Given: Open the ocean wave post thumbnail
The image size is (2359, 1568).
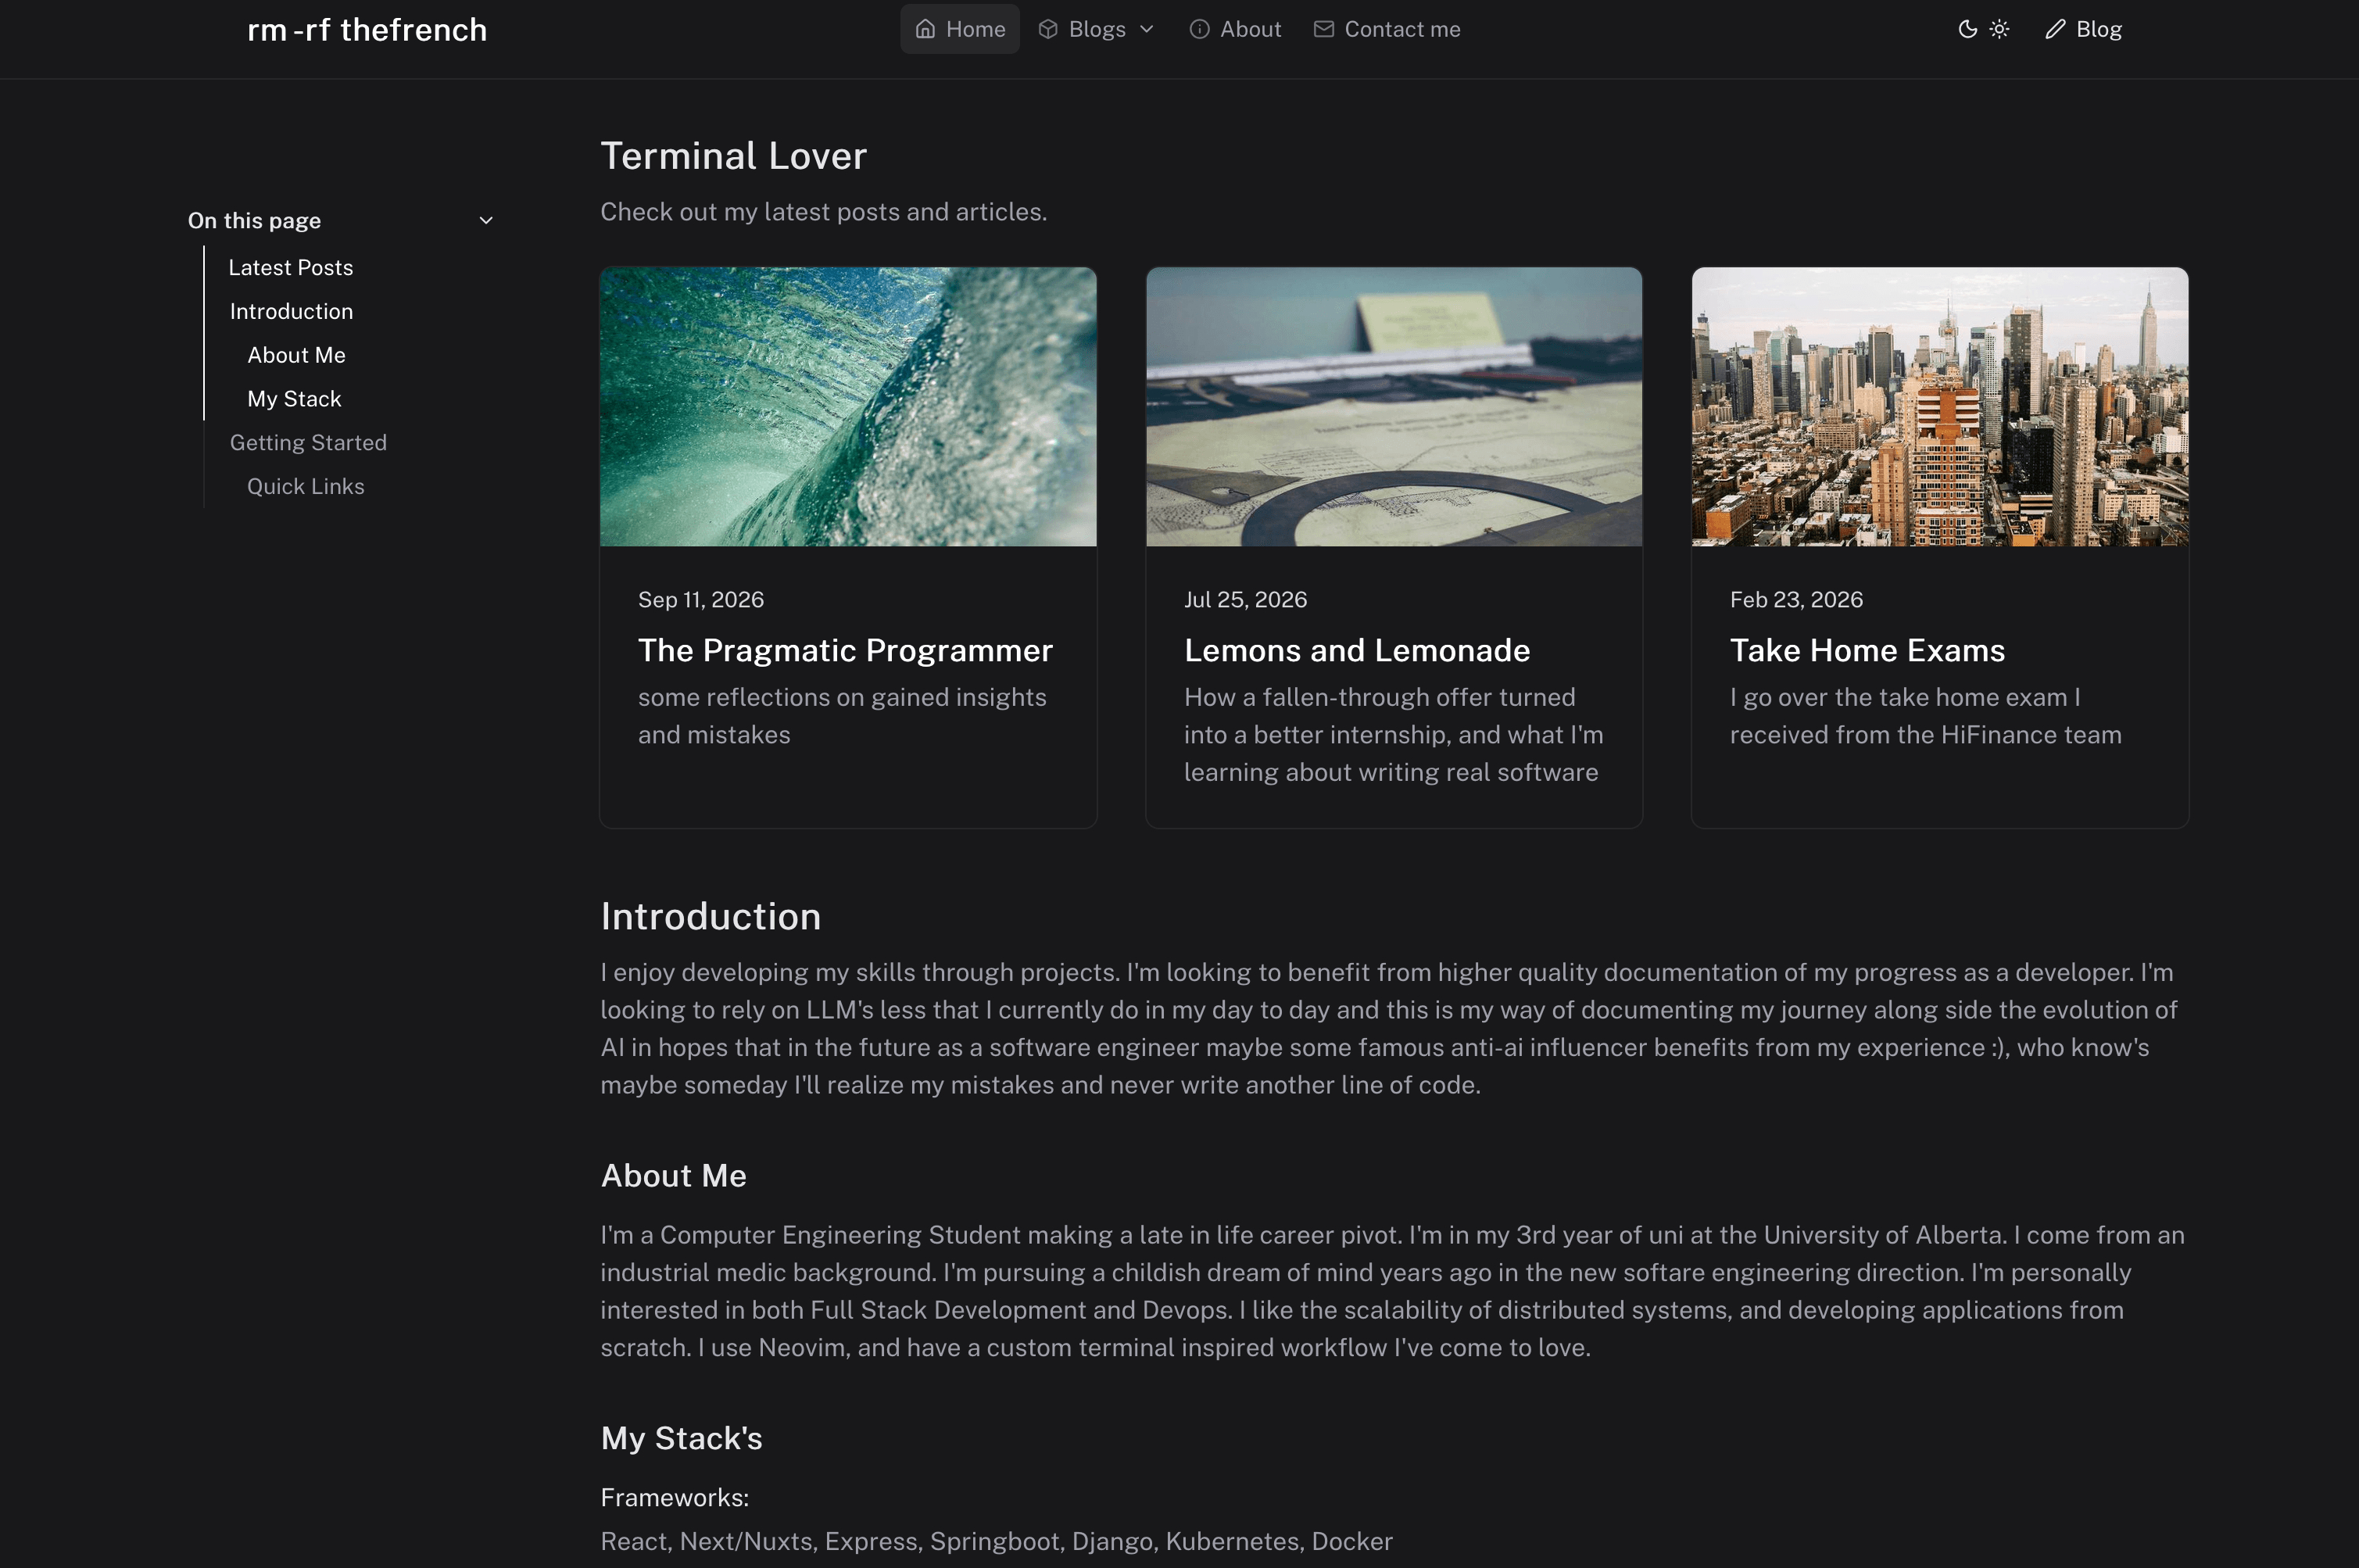Looking at the screenshot, I should [848, 407].
